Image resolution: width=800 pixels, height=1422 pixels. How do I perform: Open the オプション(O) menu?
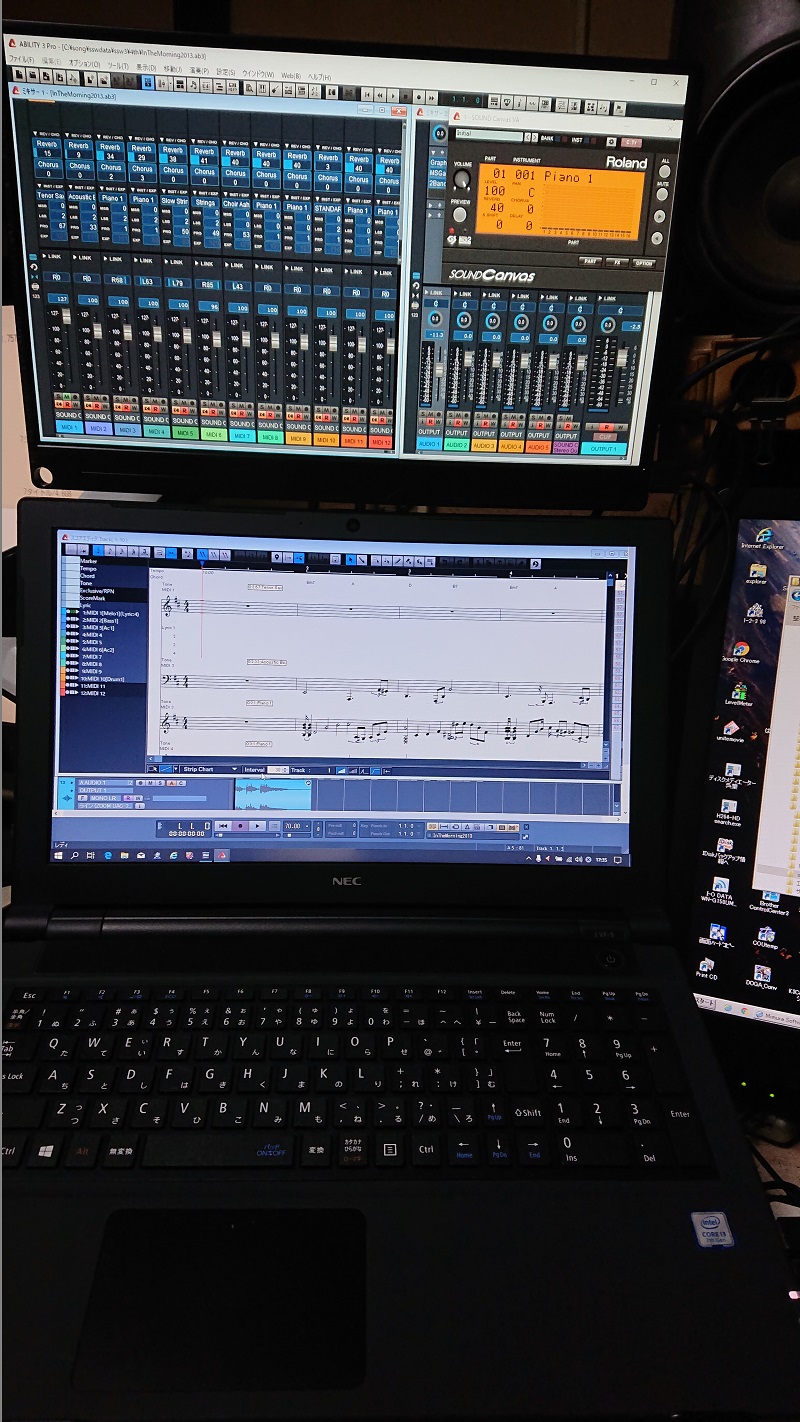84,63
